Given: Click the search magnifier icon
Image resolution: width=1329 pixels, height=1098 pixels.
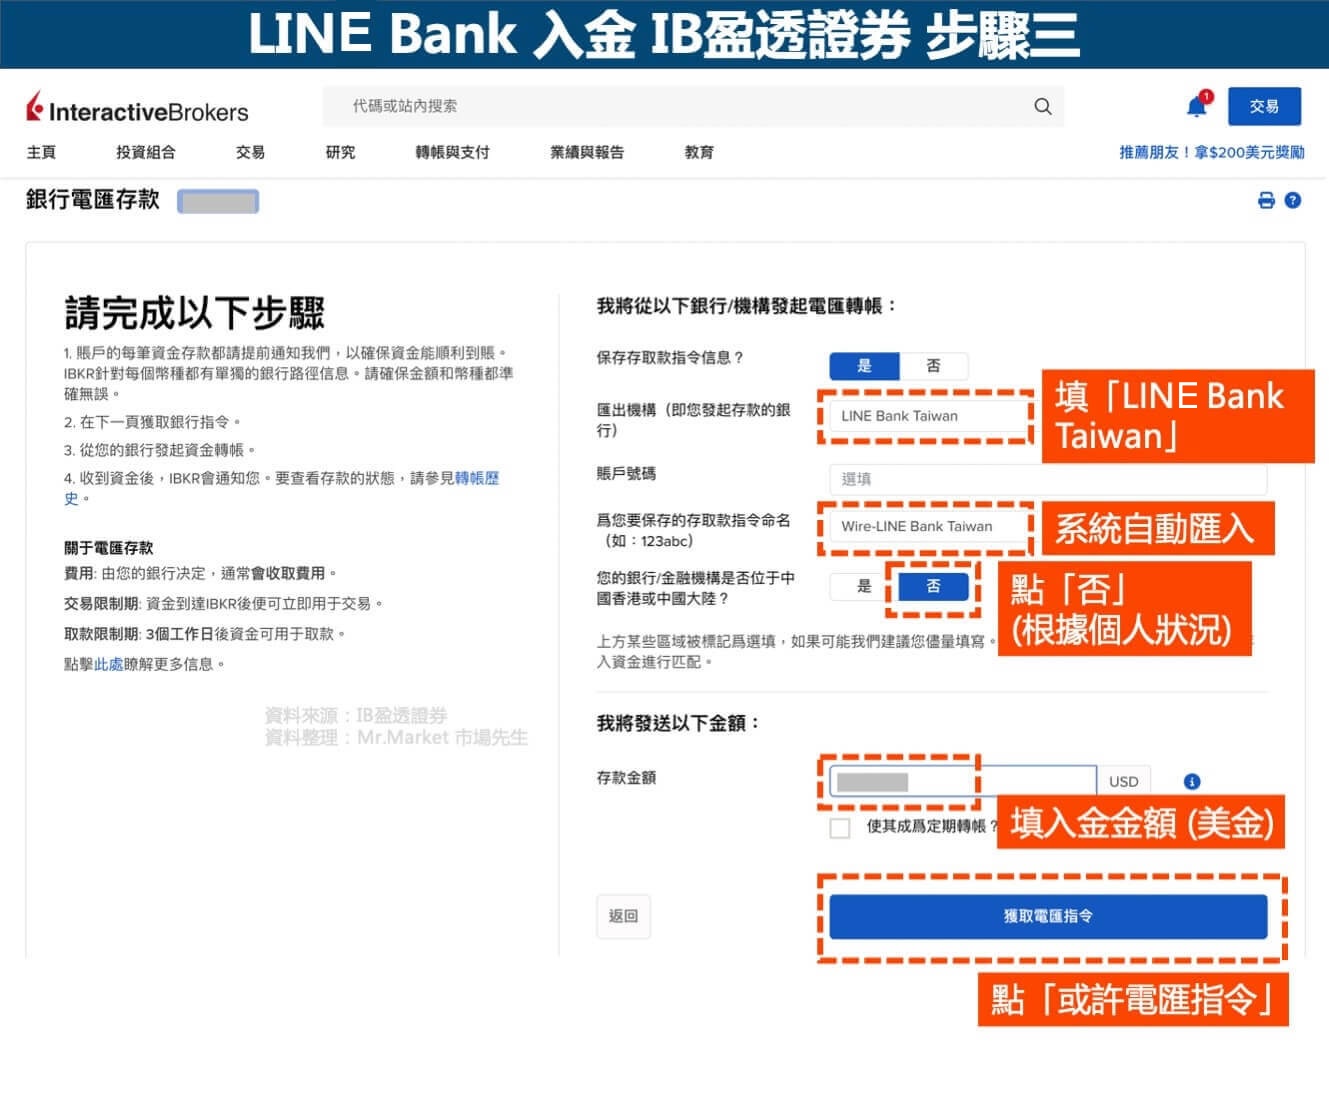Looking at the screenshot, I should point(1043,106).
